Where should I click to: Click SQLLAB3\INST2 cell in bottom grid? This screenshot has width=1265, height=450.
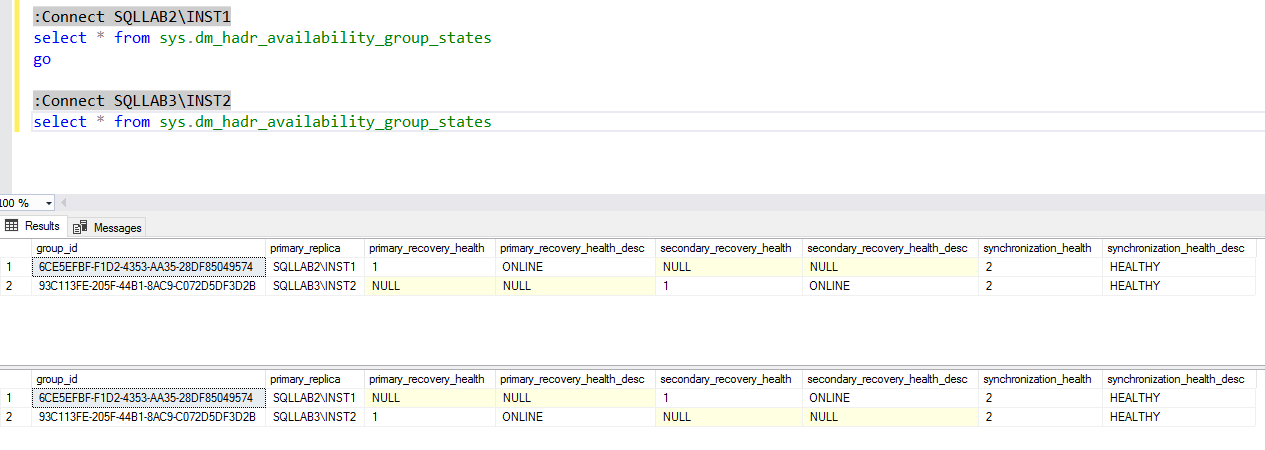tap(314, 417)
